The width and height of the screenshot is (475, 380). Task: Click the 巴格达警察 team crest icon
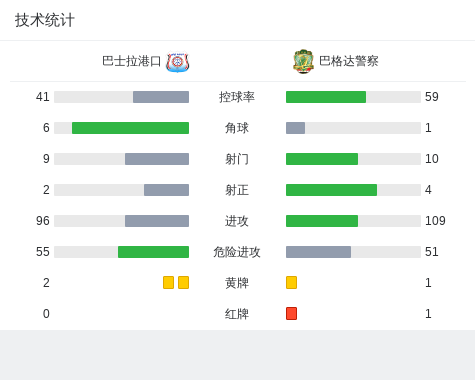pyautogui.click(x=303, y=62)
